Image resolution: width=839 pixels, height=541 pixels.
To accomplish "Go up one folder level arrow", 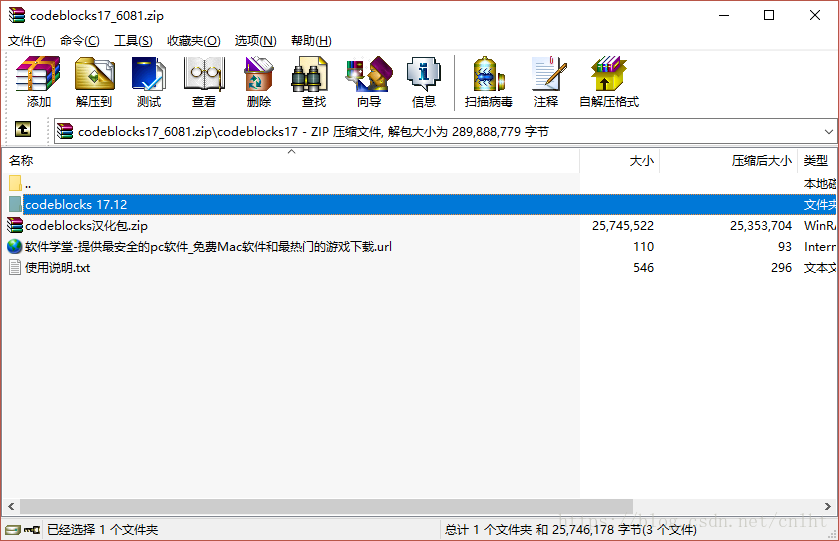I will (22, 129).
